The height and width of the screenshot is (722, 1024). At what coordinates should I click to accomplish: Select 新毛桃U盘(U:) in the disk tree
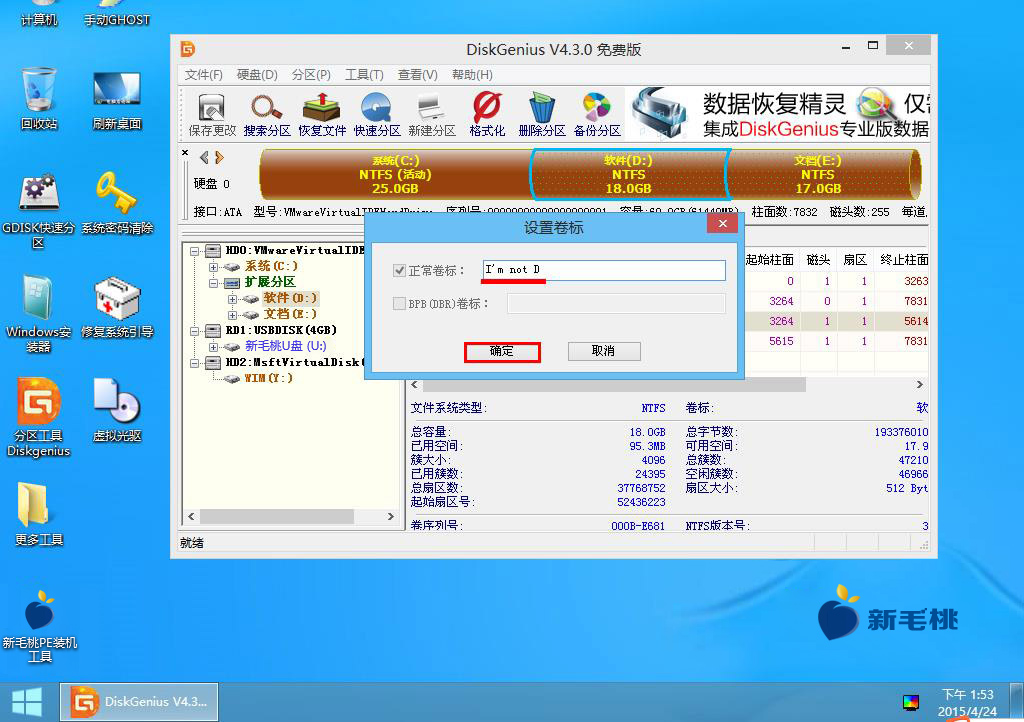[x=285, y=347]
